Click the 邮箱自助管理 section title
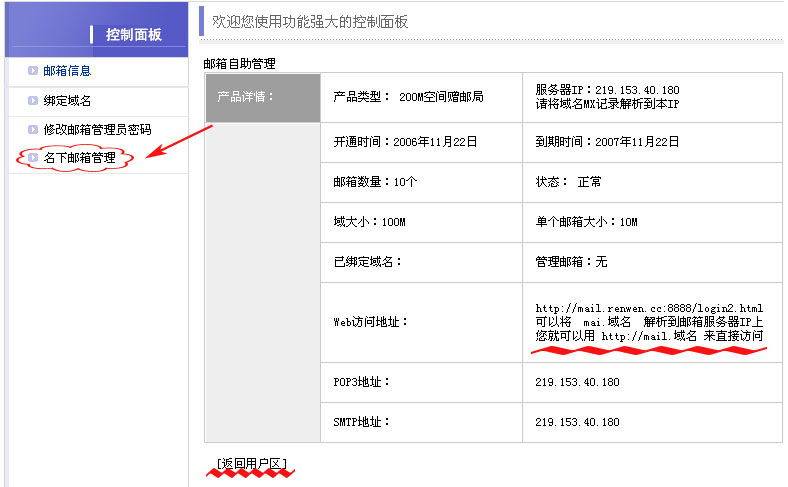The width and height of the screenshot is (788, 487). click(239, 64)
